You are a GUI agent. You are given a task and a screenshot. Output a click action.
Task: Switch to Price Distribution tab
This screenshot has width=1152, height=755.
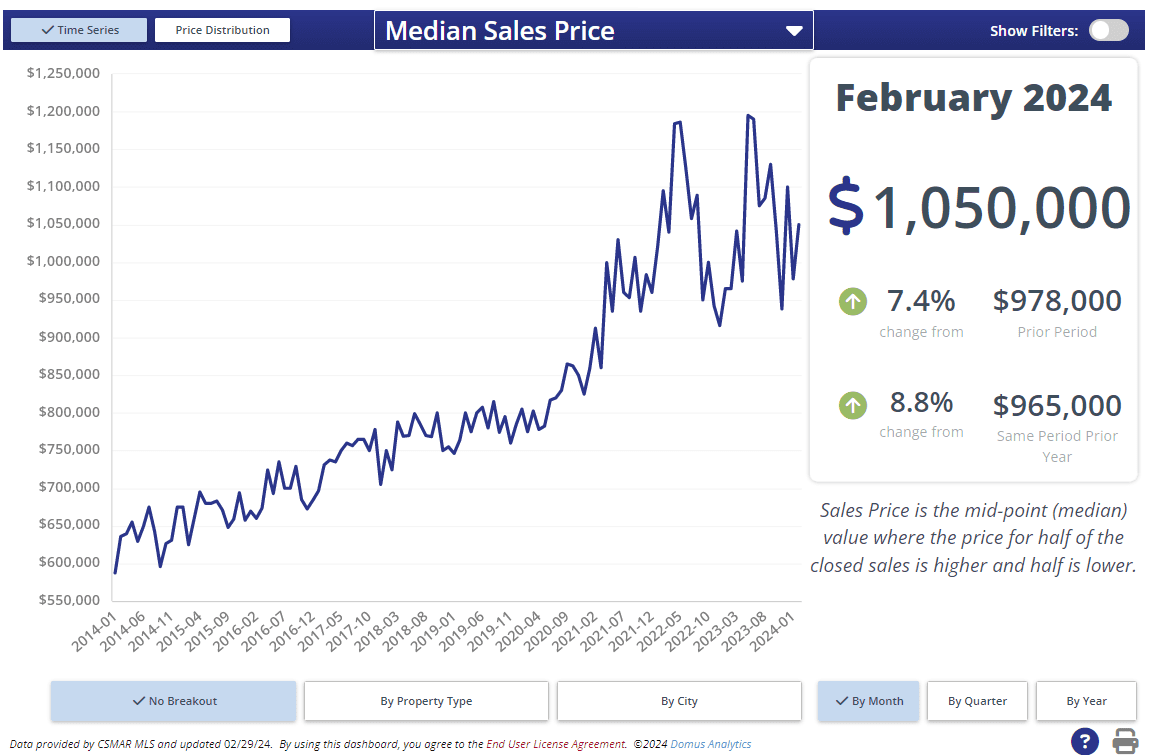222,30
